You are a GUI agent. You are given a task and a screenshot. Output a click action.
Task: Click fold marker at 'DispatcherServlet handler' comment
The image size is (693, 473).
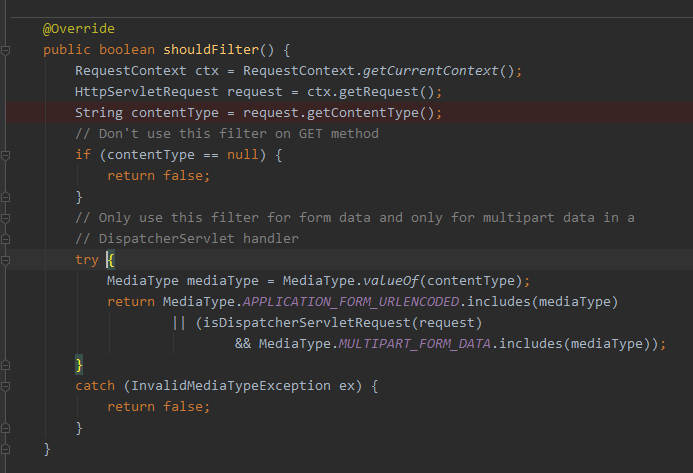coord(6,238)
